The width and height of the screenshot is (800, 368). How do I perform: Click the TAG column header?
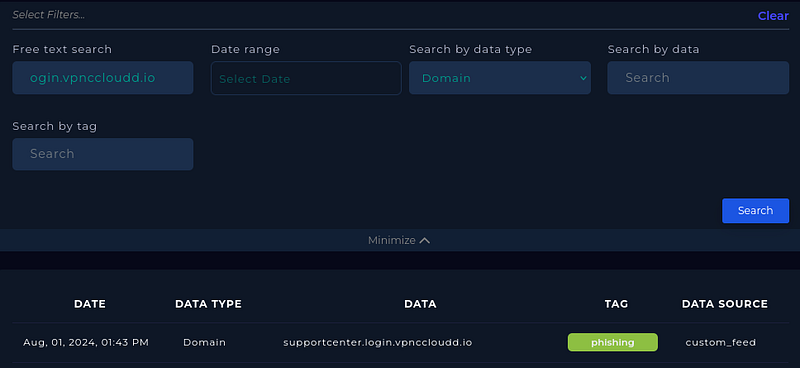coord(616,304)
